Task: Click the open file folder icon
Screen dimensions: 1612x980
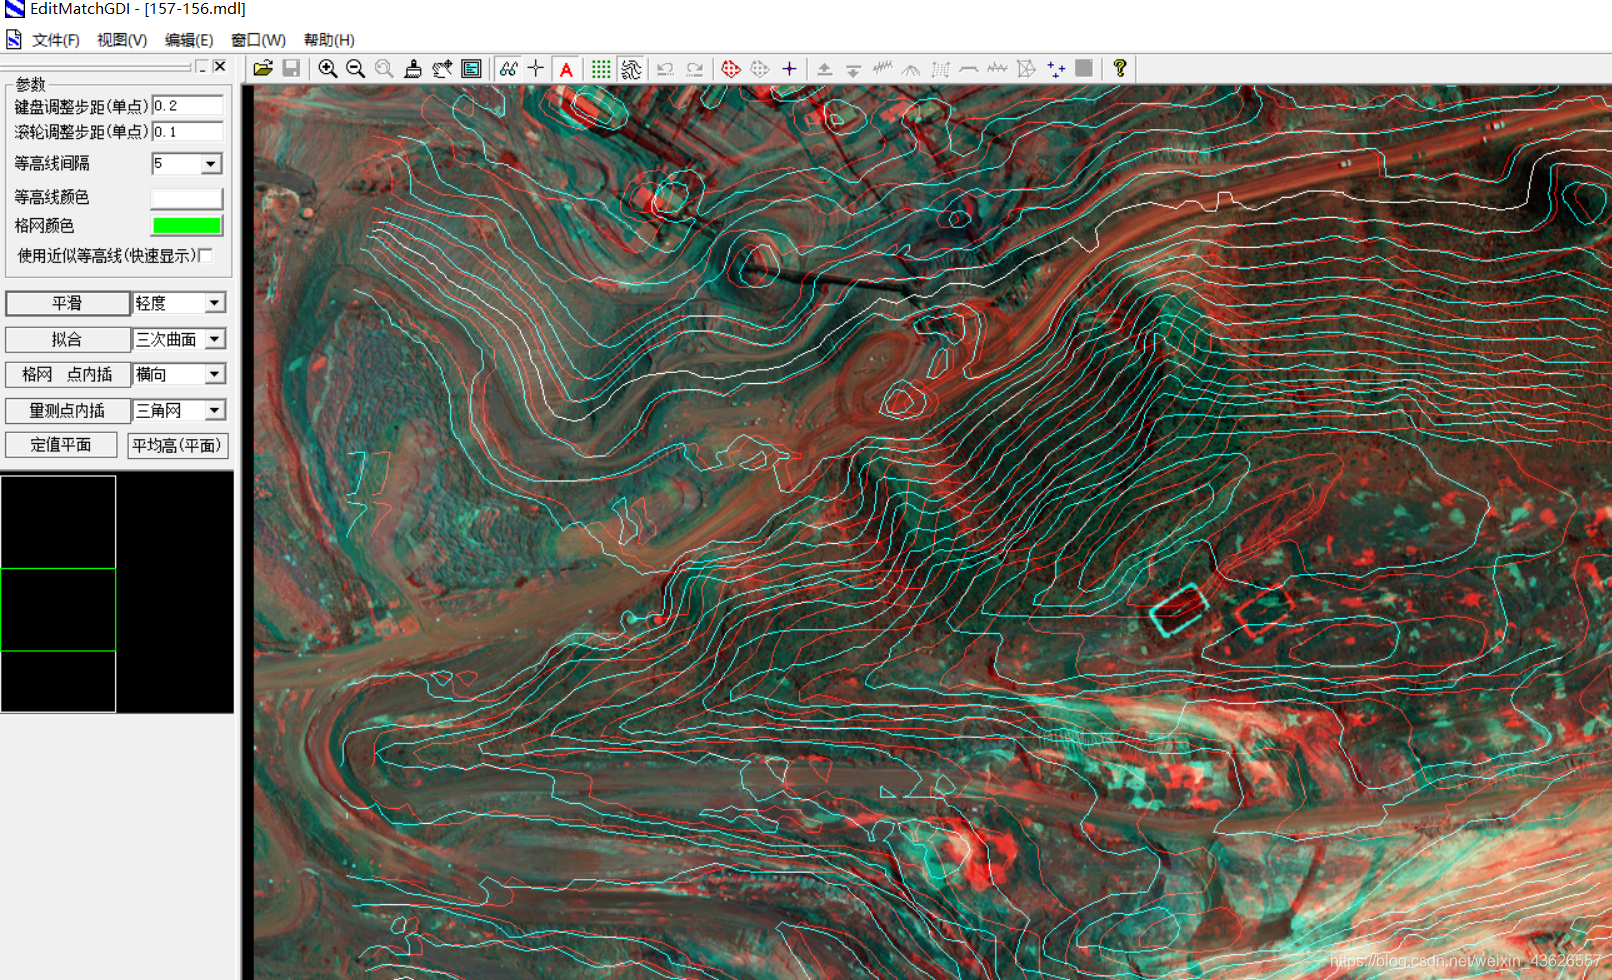Action: (263, 69)
